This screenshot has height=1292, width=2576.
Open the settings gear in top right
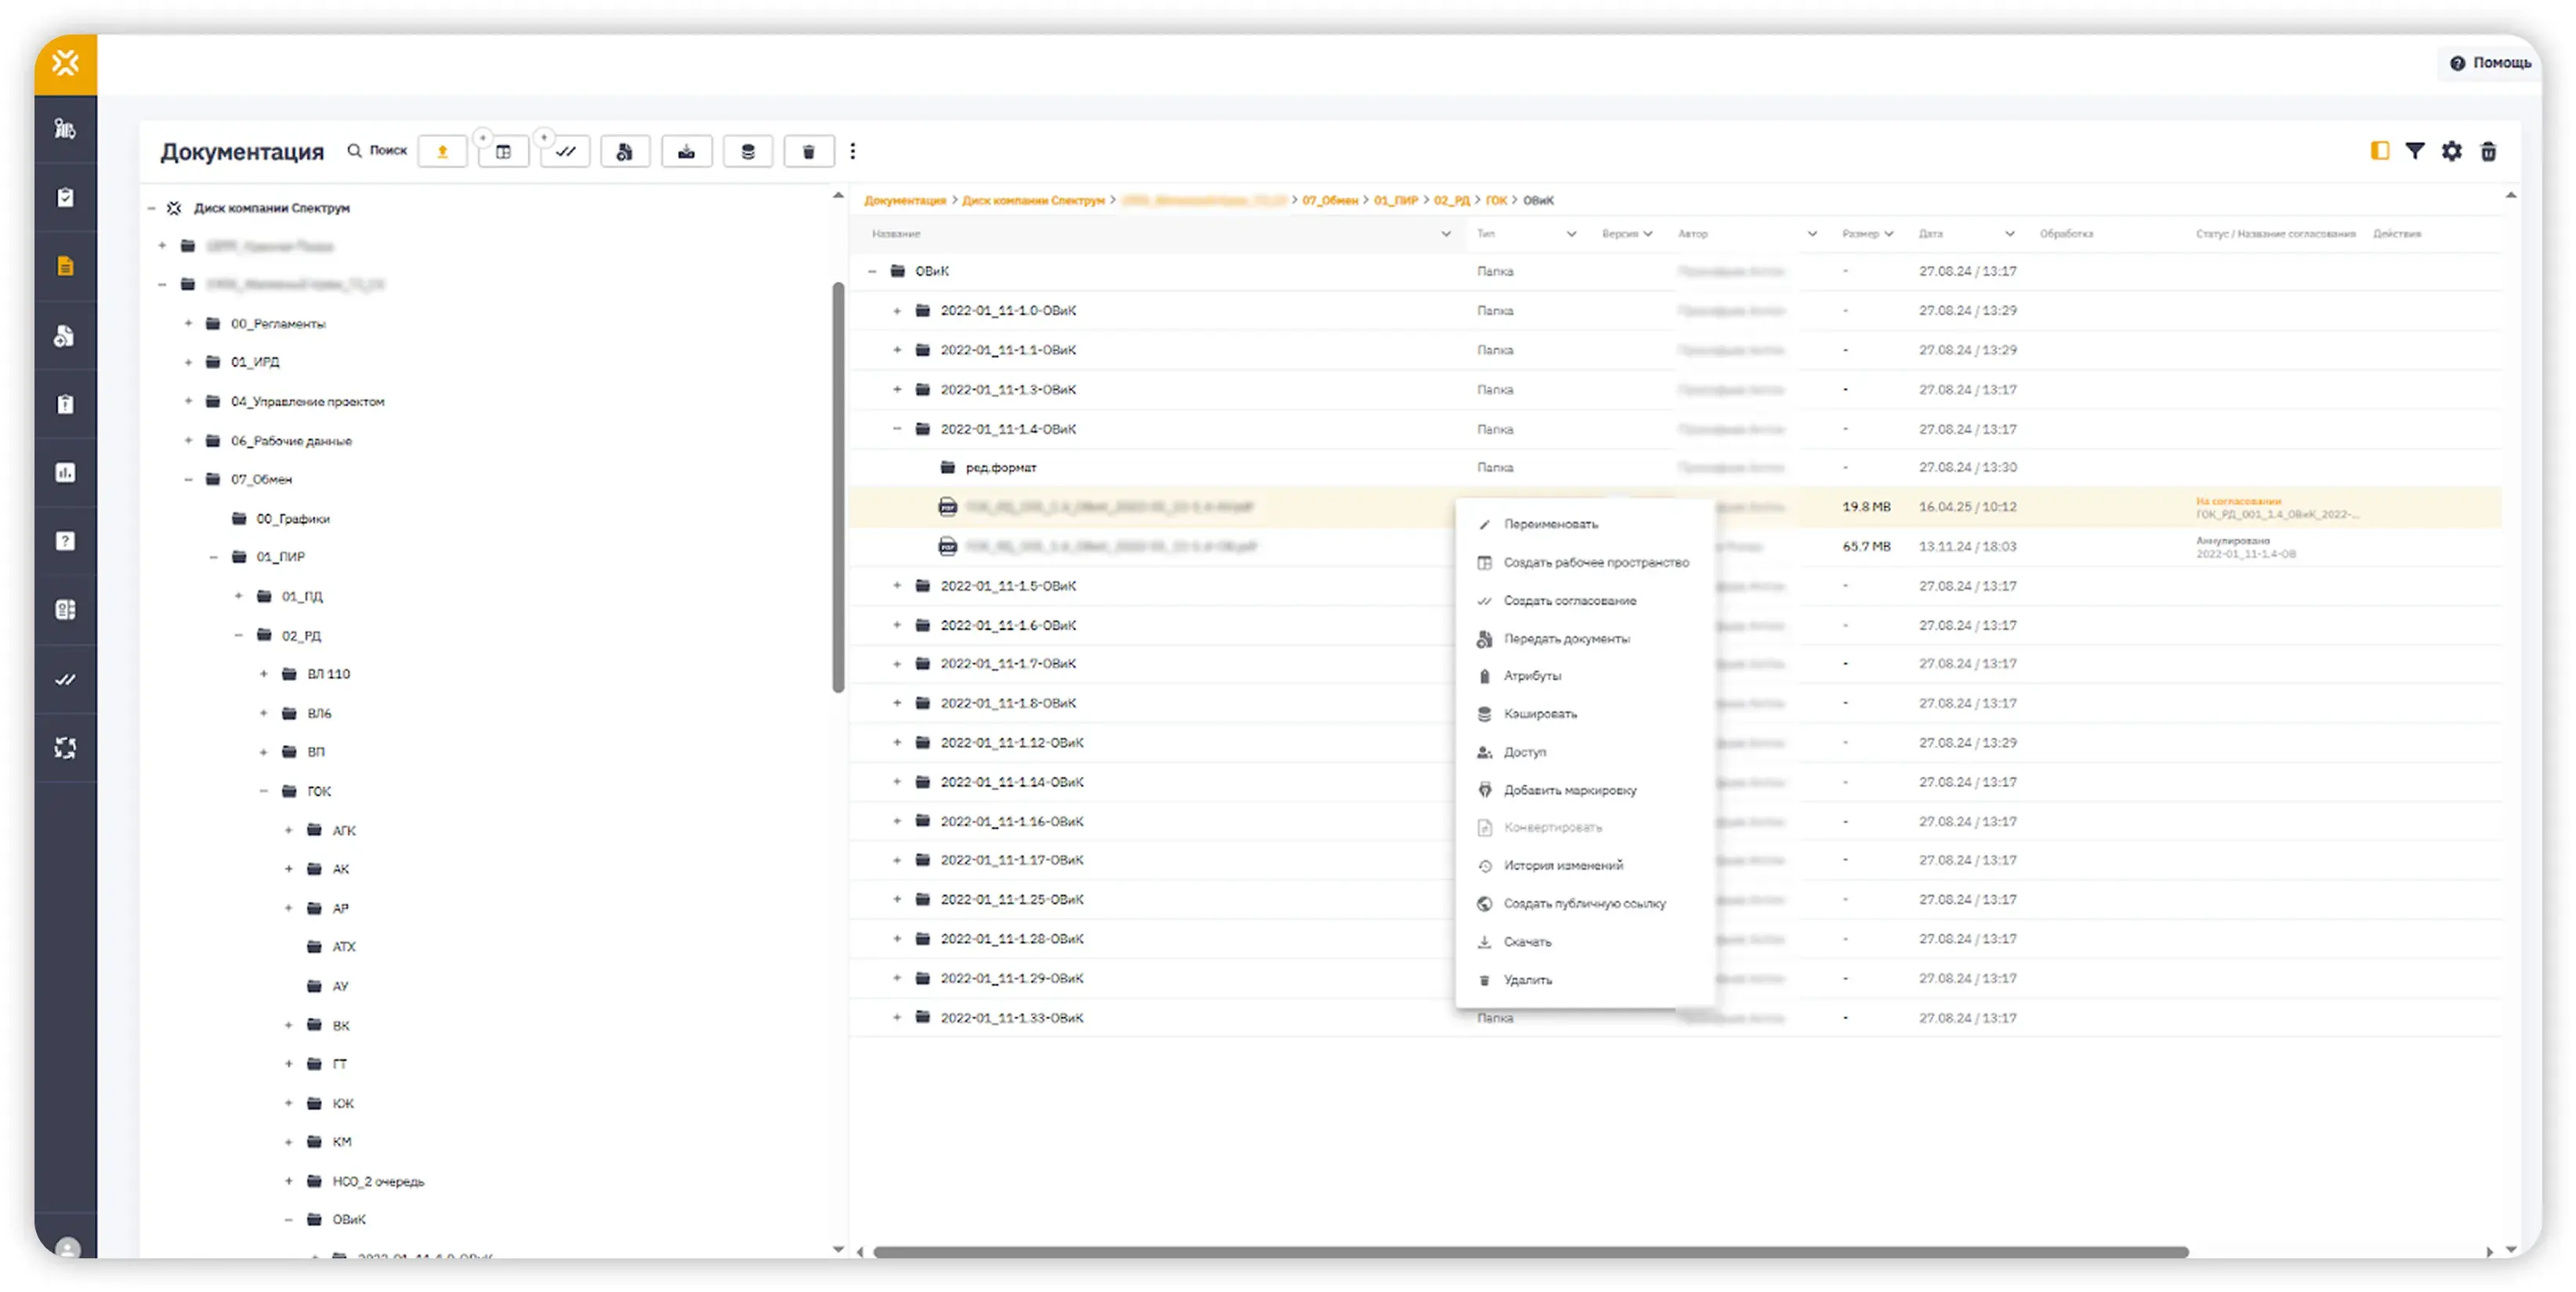(2451, 151)
